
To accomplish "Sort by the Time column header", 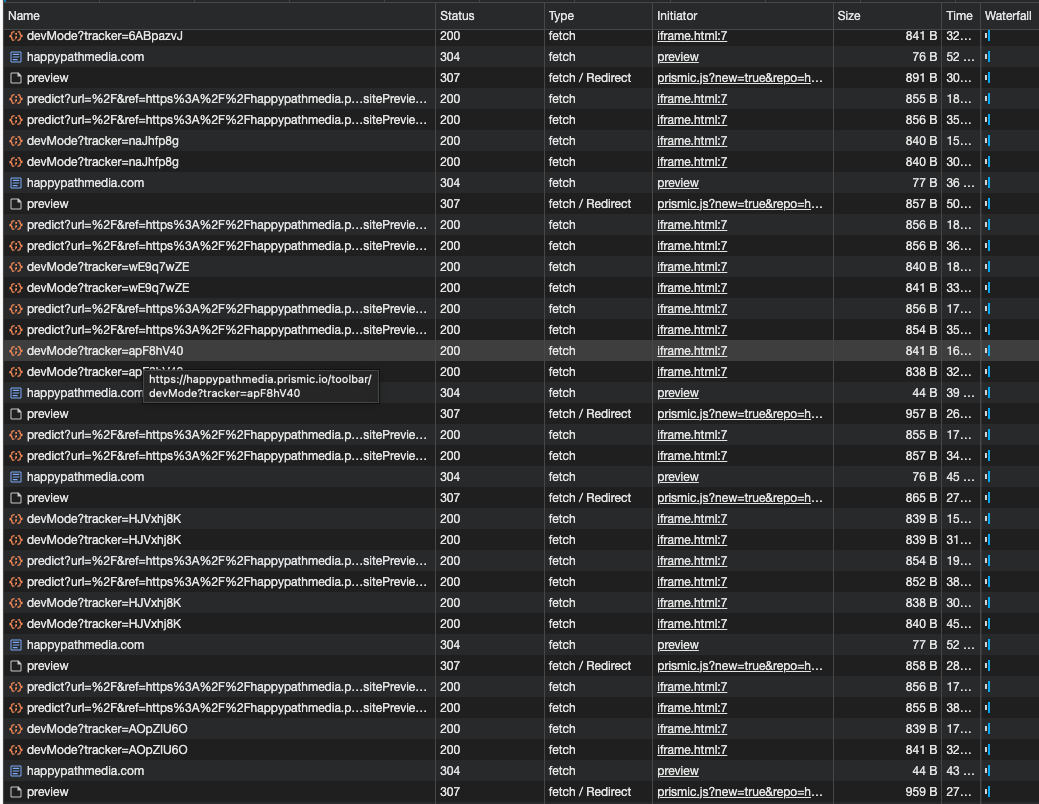I will pyautogui.click(x=959, y=16).
